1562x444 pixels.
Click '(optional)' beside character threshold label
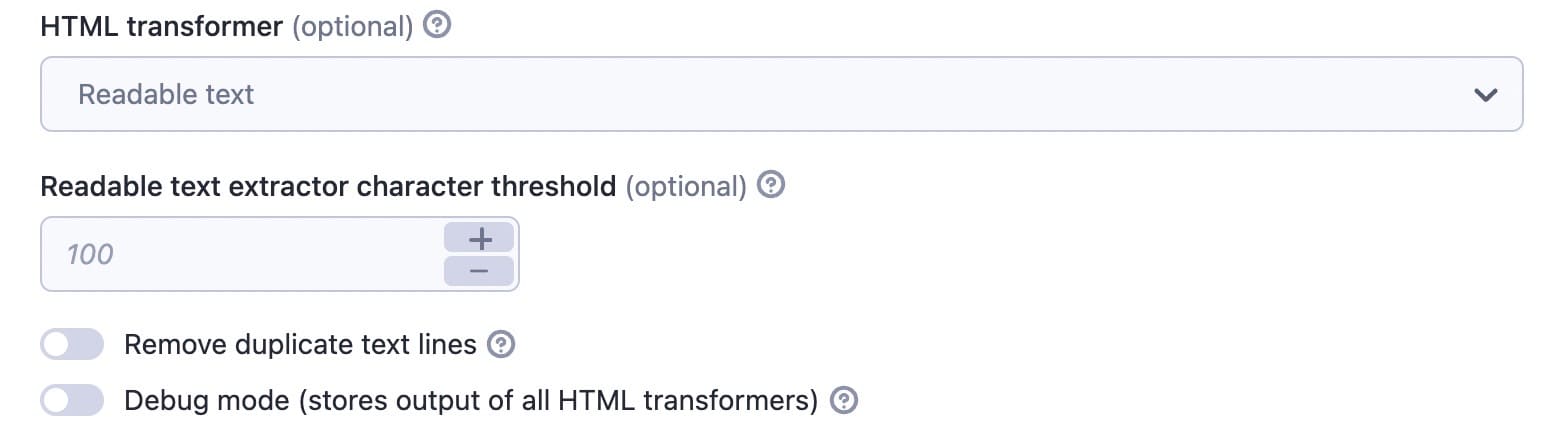click(686, 186)
